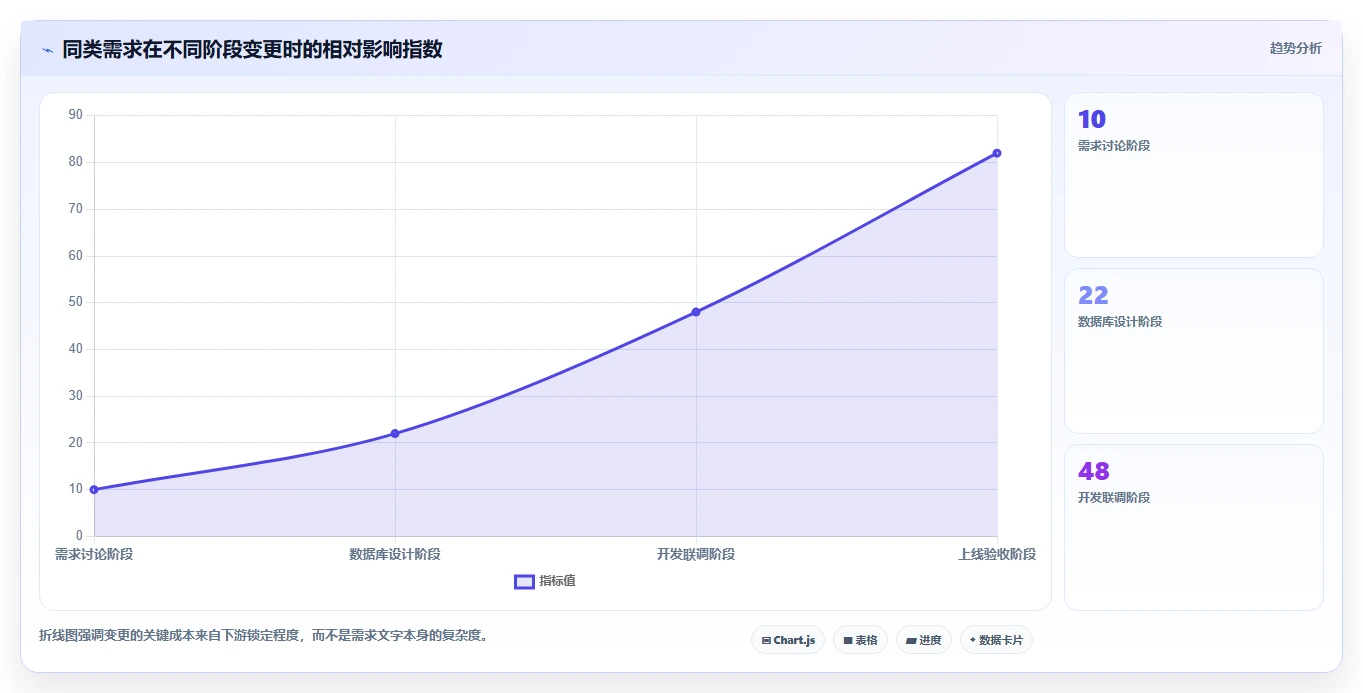Click the x-axis label 上线验收阶段
The height and width of the screenshot is (693, 1363).
point(997,554)
